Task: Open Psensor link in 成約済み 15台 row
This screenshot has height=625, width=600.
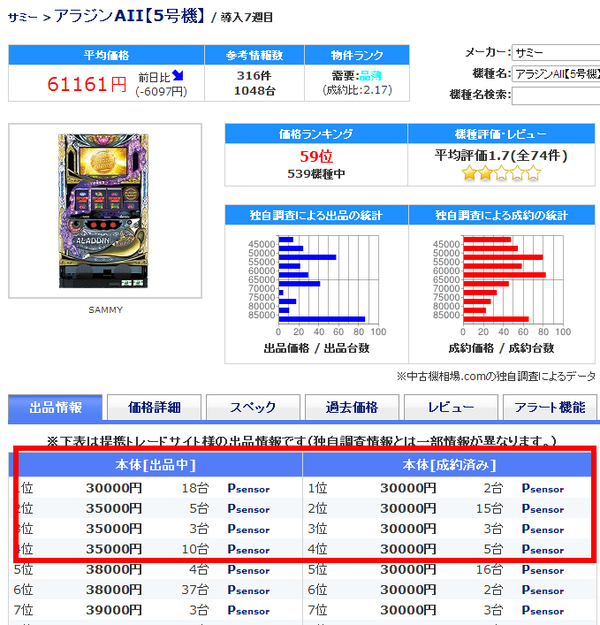Action: click(x=543, y=509)
